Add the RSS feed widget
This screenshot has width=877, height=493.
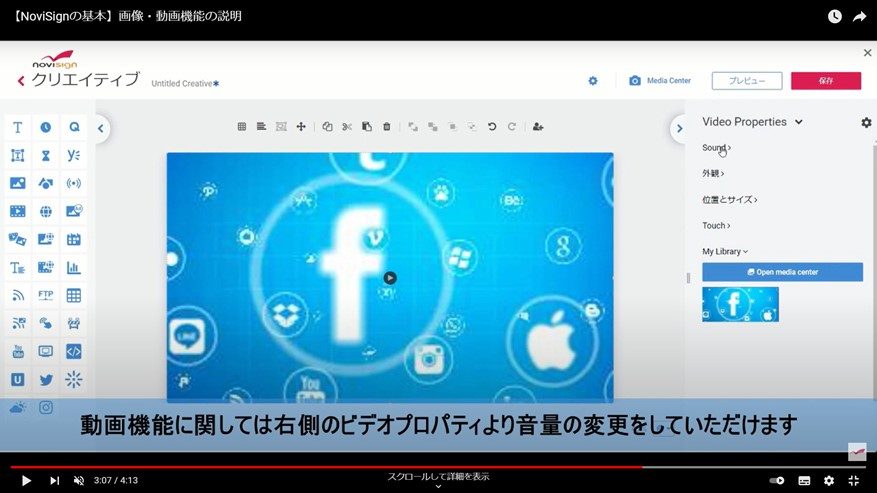tap(17, 295)
